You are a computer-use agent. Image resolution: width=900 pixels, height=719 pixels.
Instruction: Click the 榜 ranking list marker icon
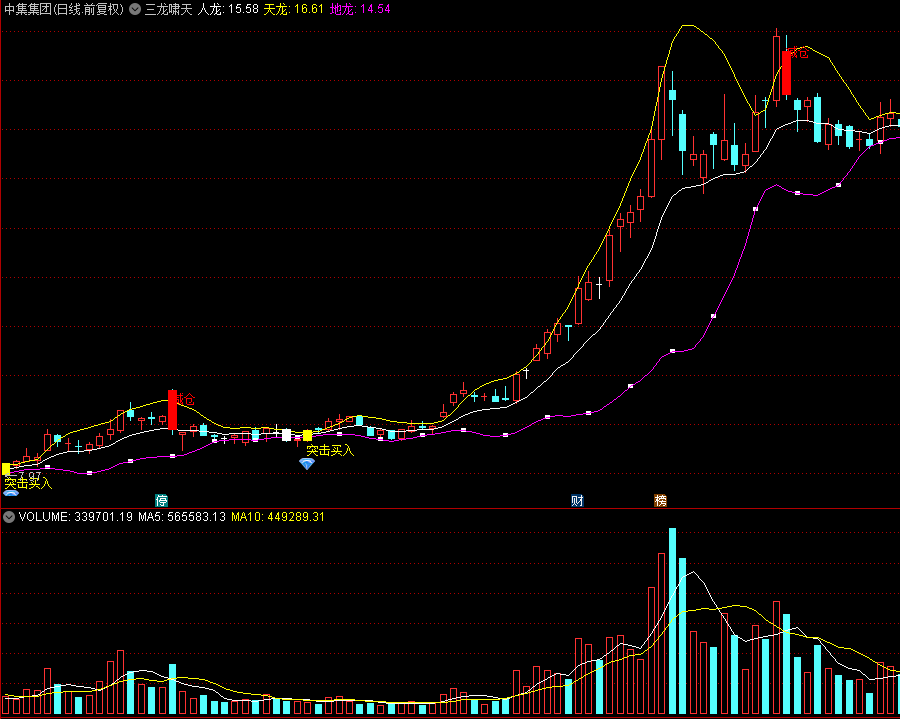click(x=660, y=500)
